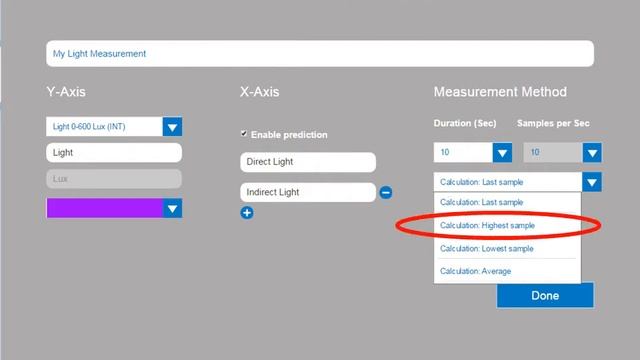Choose Calculation: Lowest sample option
640x360 pixels.
coord(507,249)
